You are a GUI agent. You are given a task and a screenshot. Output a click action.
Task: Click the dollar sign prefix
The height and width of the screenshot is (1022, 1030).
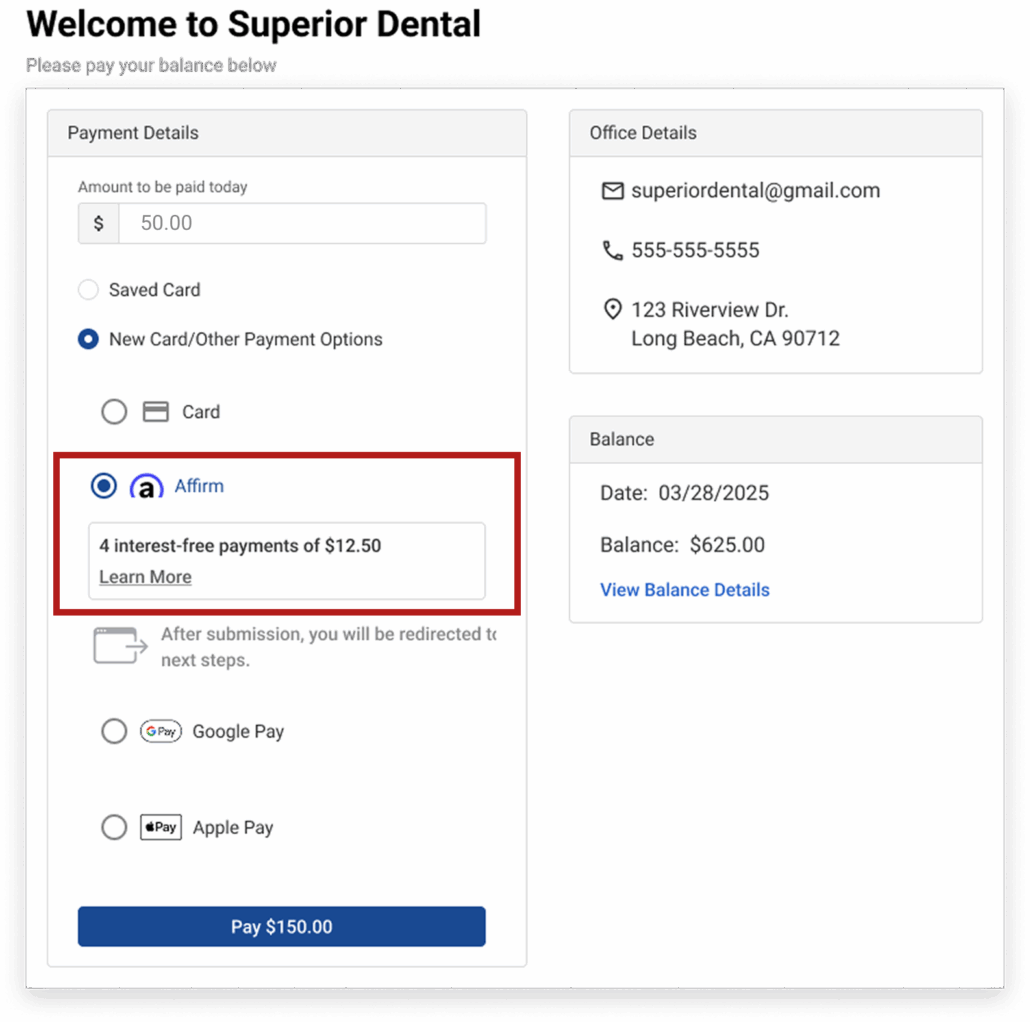(98, 224)
